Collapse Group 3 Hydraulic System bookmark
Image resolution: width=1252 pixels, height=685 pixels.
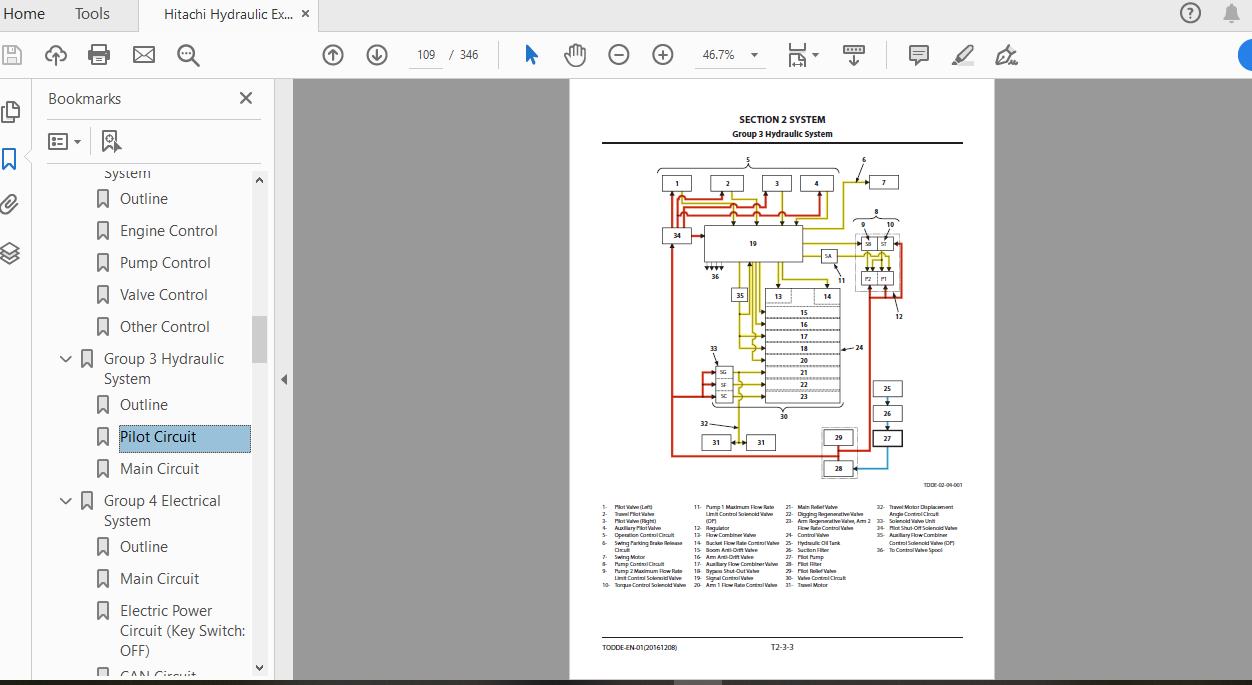click(x=66, y=359)
